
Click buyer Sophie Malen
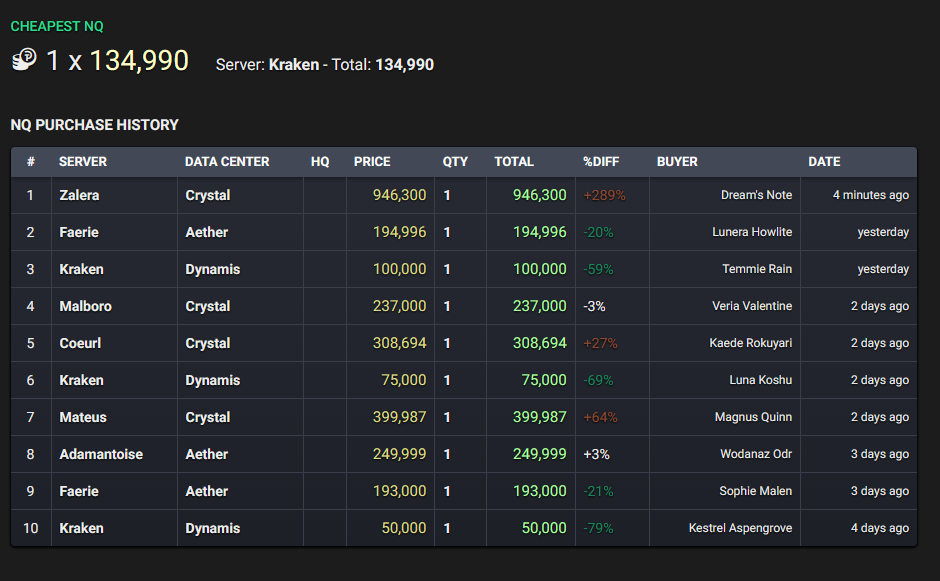(756, 491)
